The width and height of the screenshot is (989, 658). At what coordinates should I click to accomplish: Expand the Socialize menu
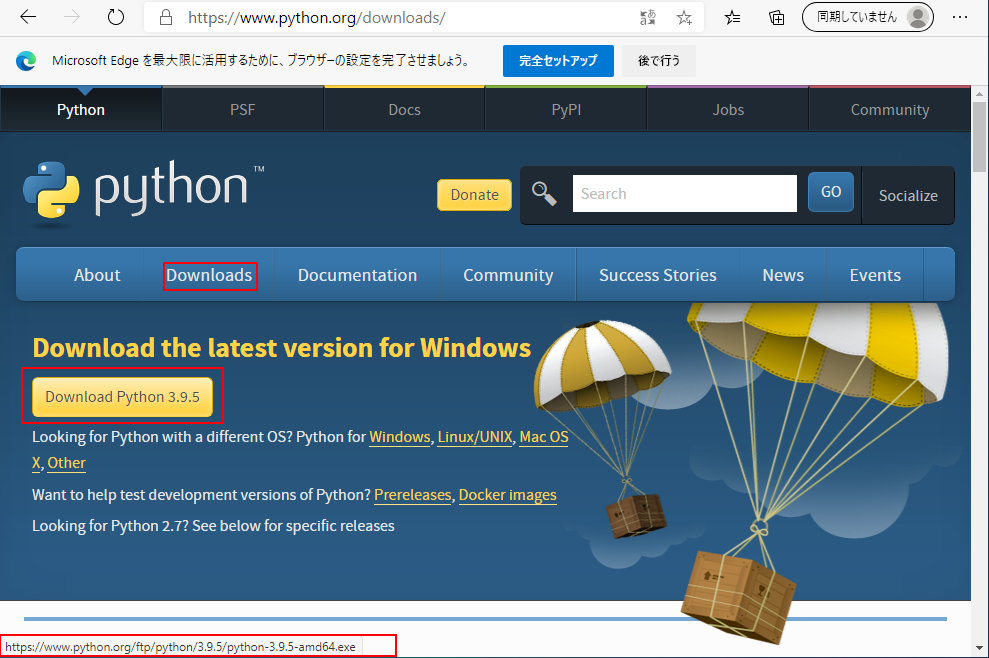pyautogui.click(x=907, y=196)
